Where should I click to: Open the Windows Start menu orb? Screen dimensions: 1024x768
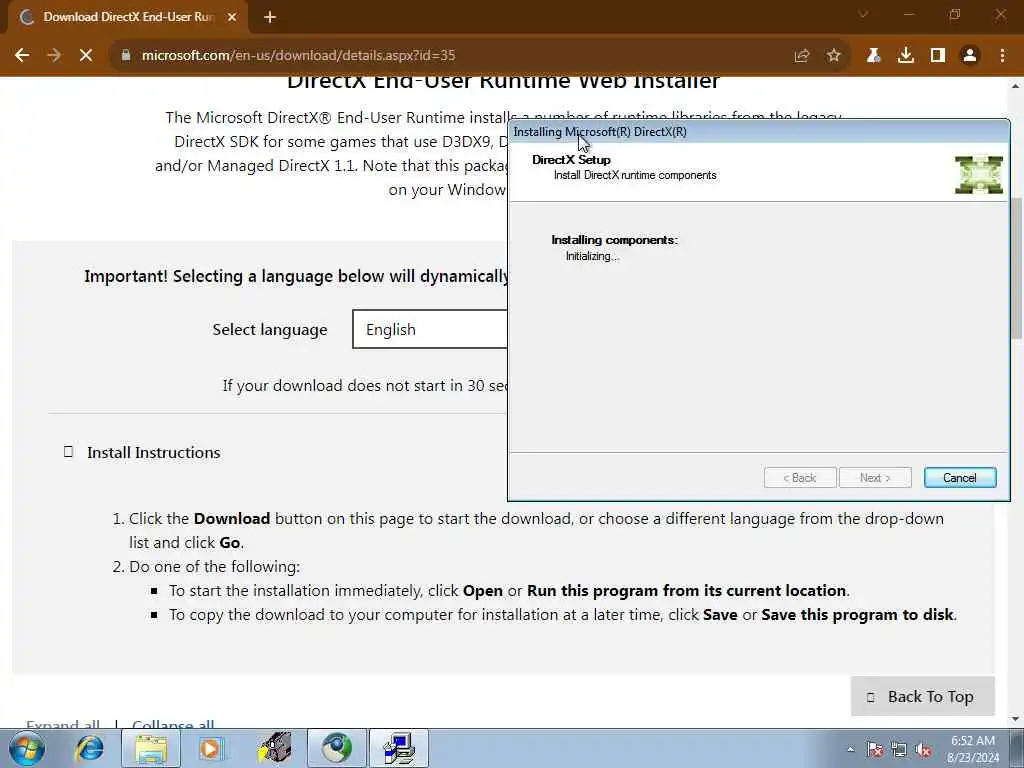click(27, 748)
